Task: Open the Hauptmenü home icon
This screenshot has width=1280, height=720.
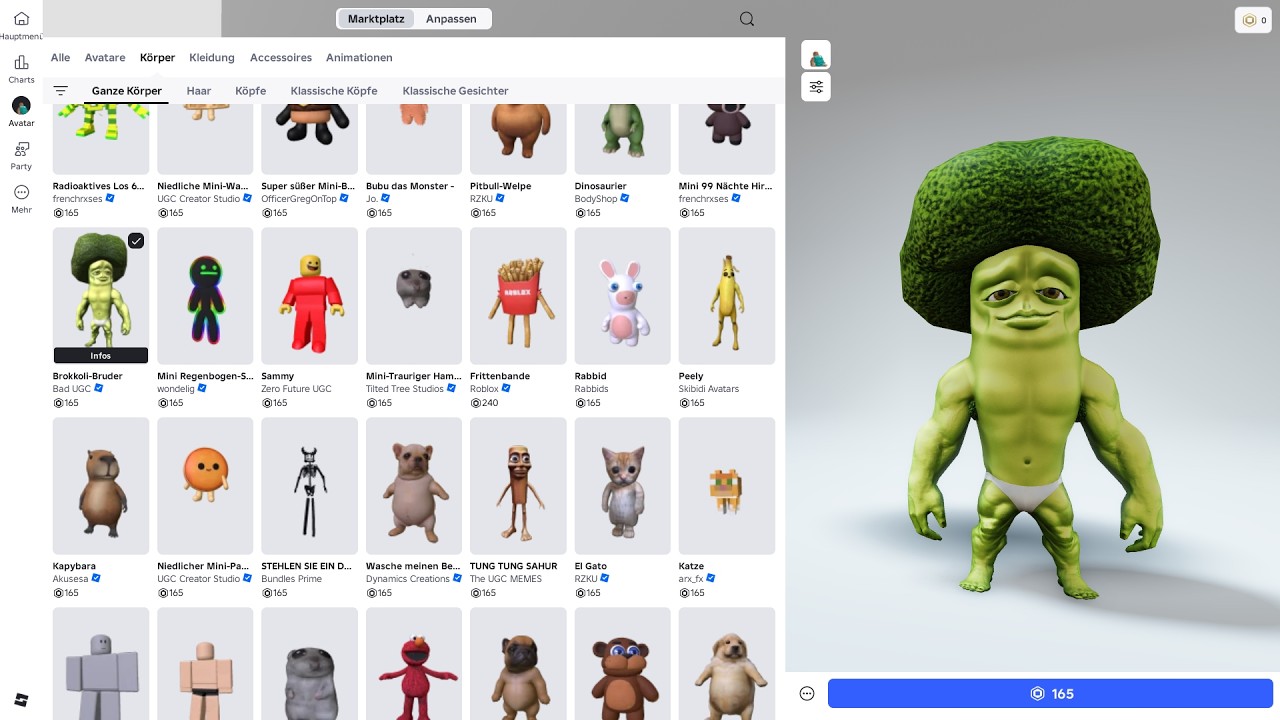Action: tap(21, 19)
